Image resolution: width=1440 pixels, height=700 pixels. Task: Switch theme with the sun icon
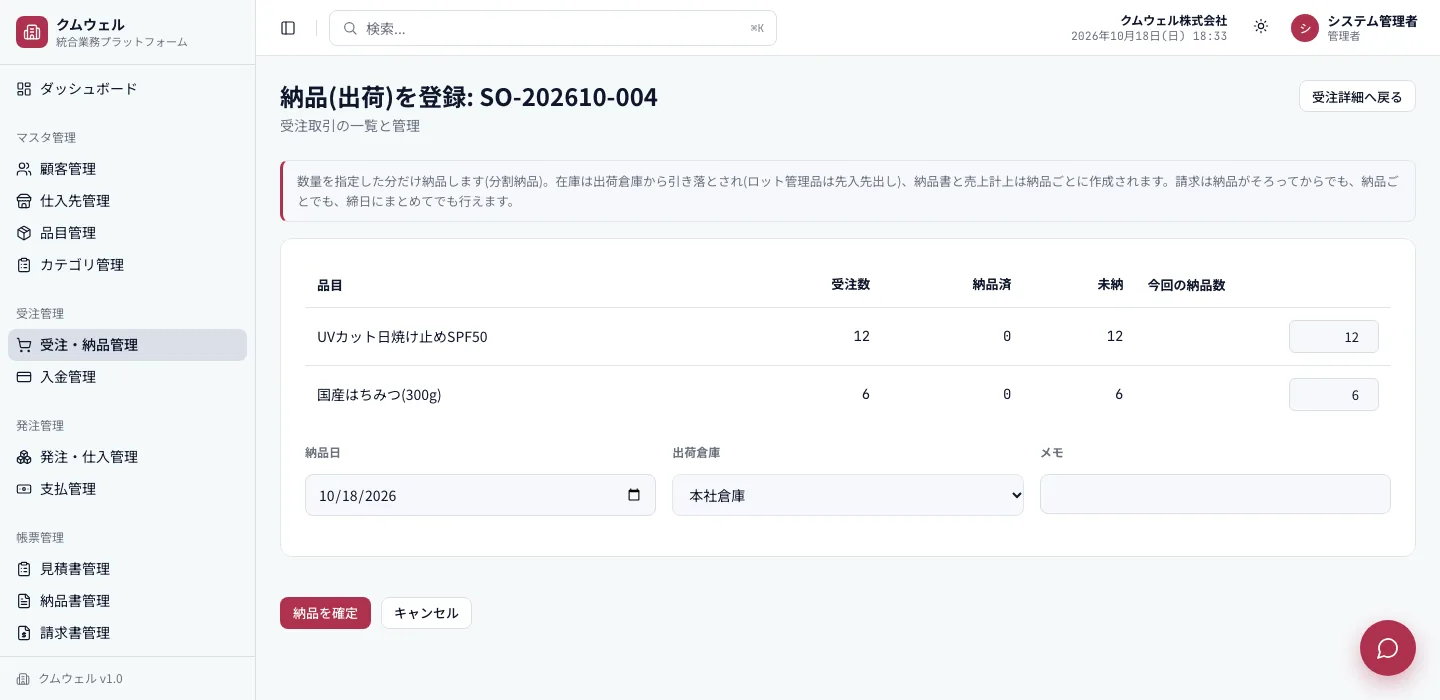(x=1261, y=26)
